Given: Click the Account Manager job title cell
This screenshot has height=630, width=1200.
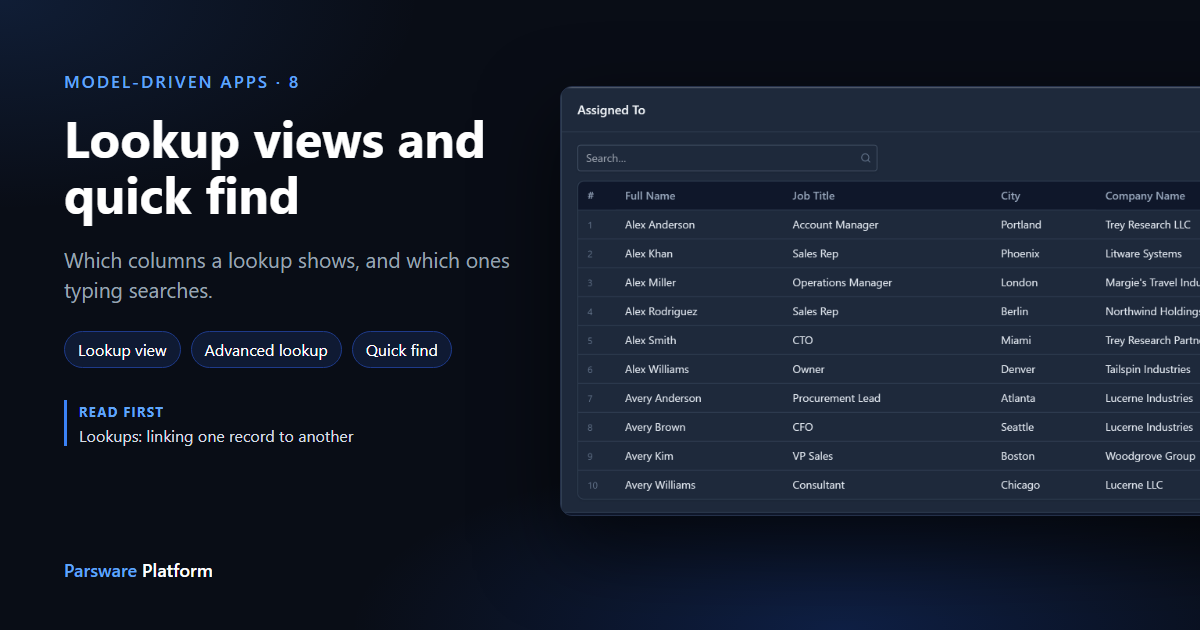Looking at the screenshot, I should pos(835,225).
